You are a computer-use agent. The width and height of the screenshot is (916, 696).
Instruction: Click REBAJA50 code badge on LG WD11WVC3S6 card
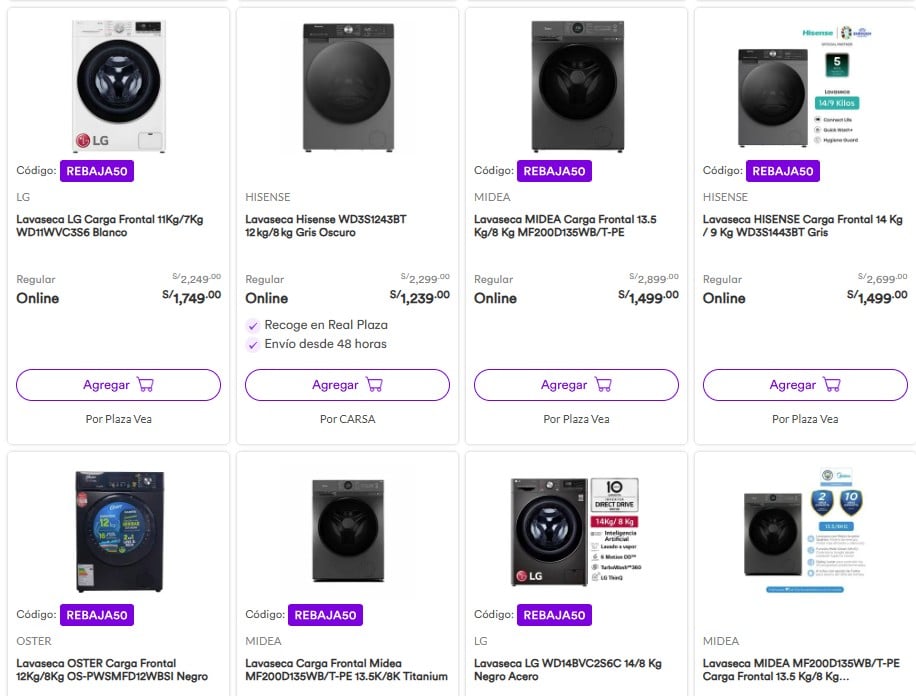pos(97,171)
